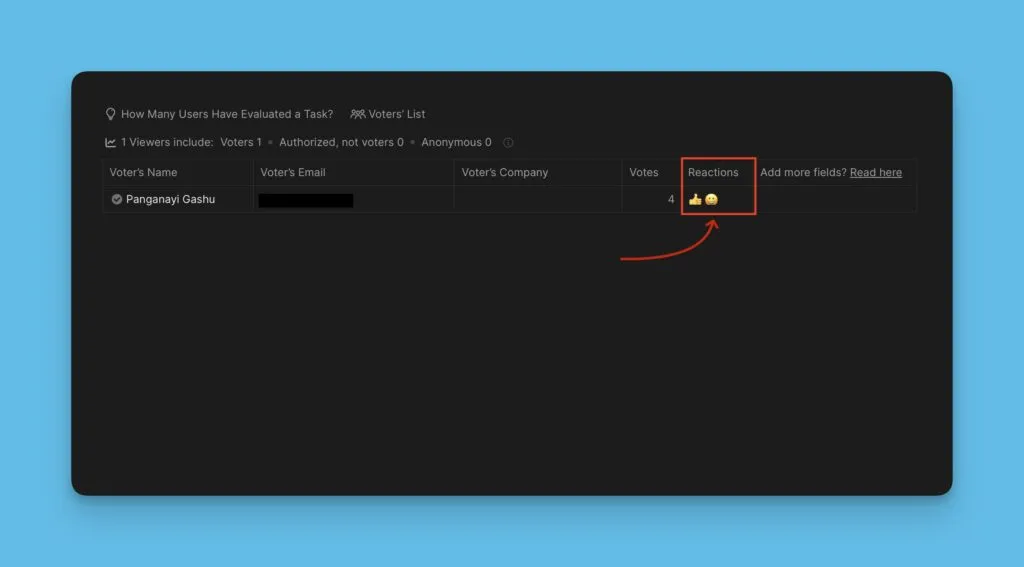Click the info circle after Anonymous 0
This screenshot has width=1024, height=567.
(508, 143)
